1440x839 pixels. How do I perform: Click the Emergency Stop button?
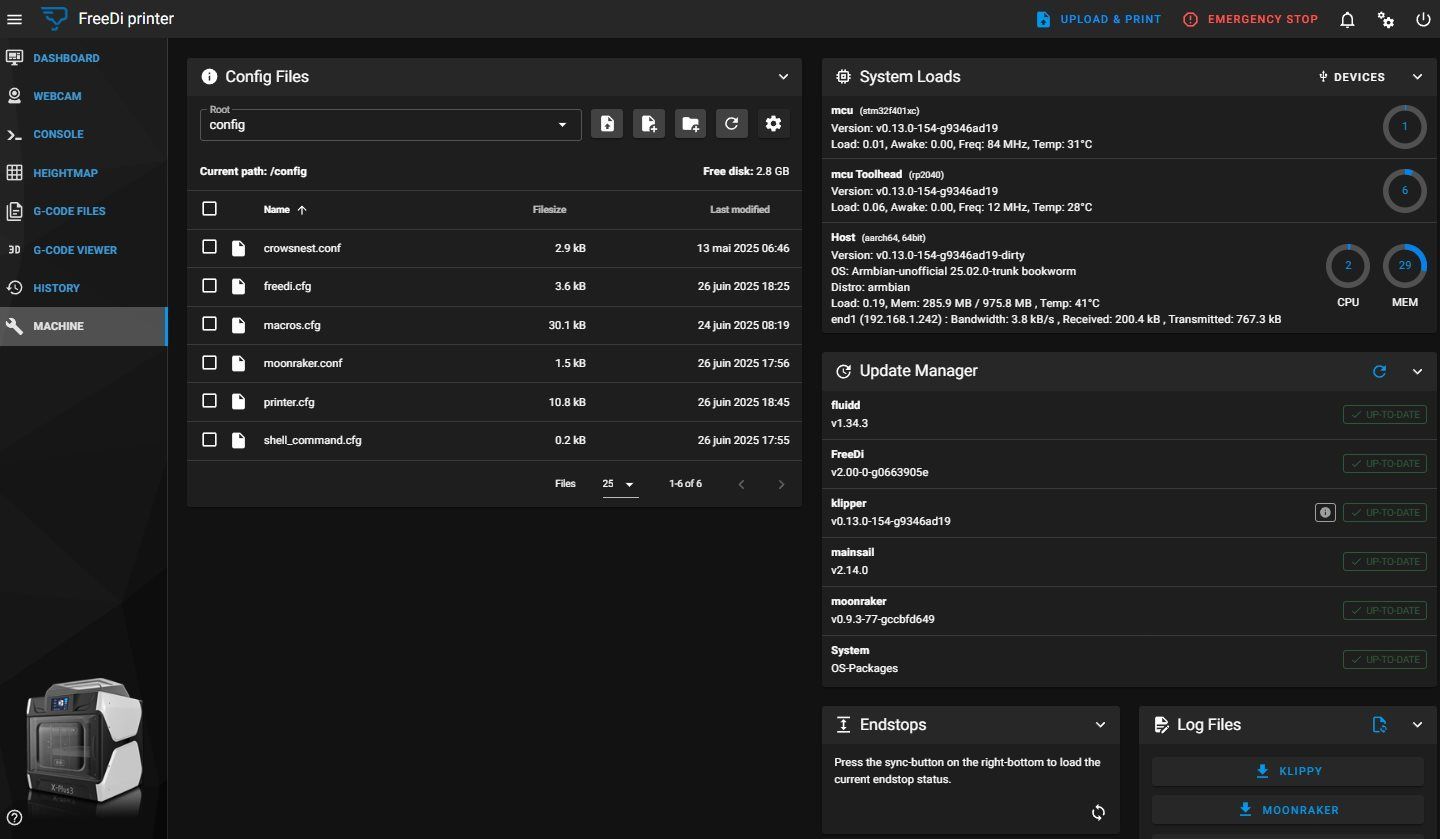(1250, 19)
